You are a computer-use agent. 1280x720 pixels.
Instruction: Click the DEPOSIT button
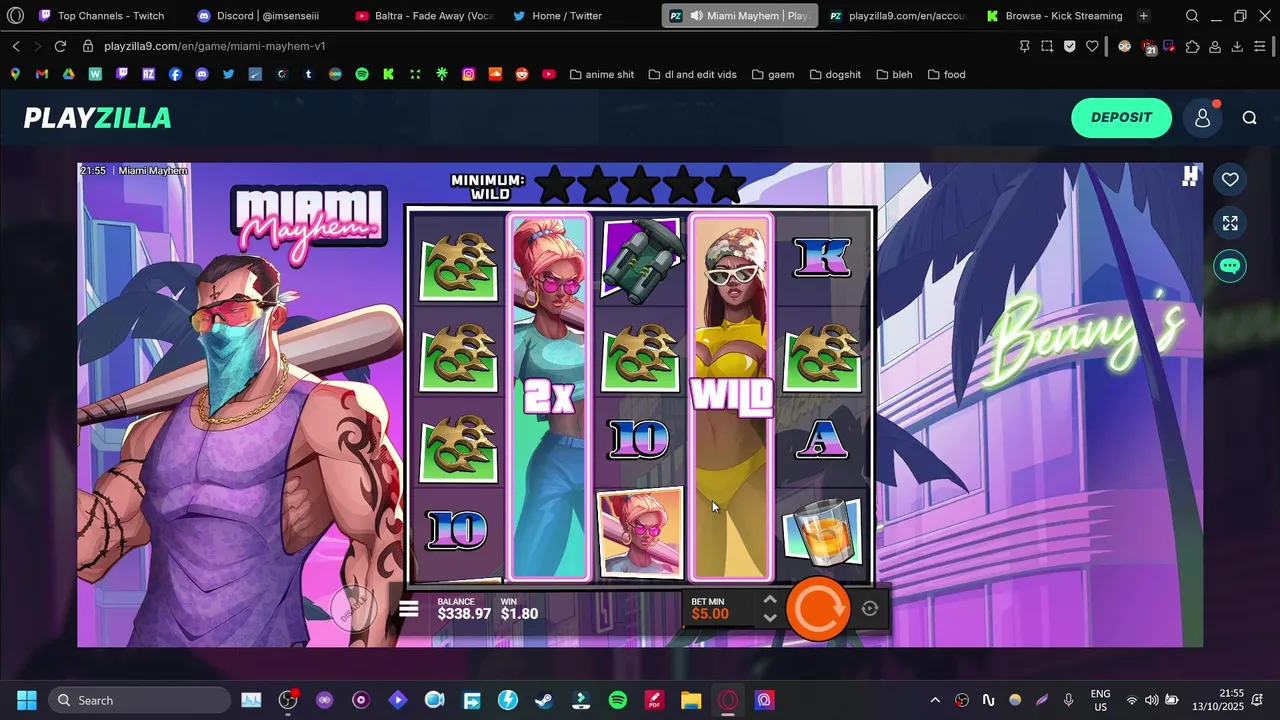(x=1121, y=118)
